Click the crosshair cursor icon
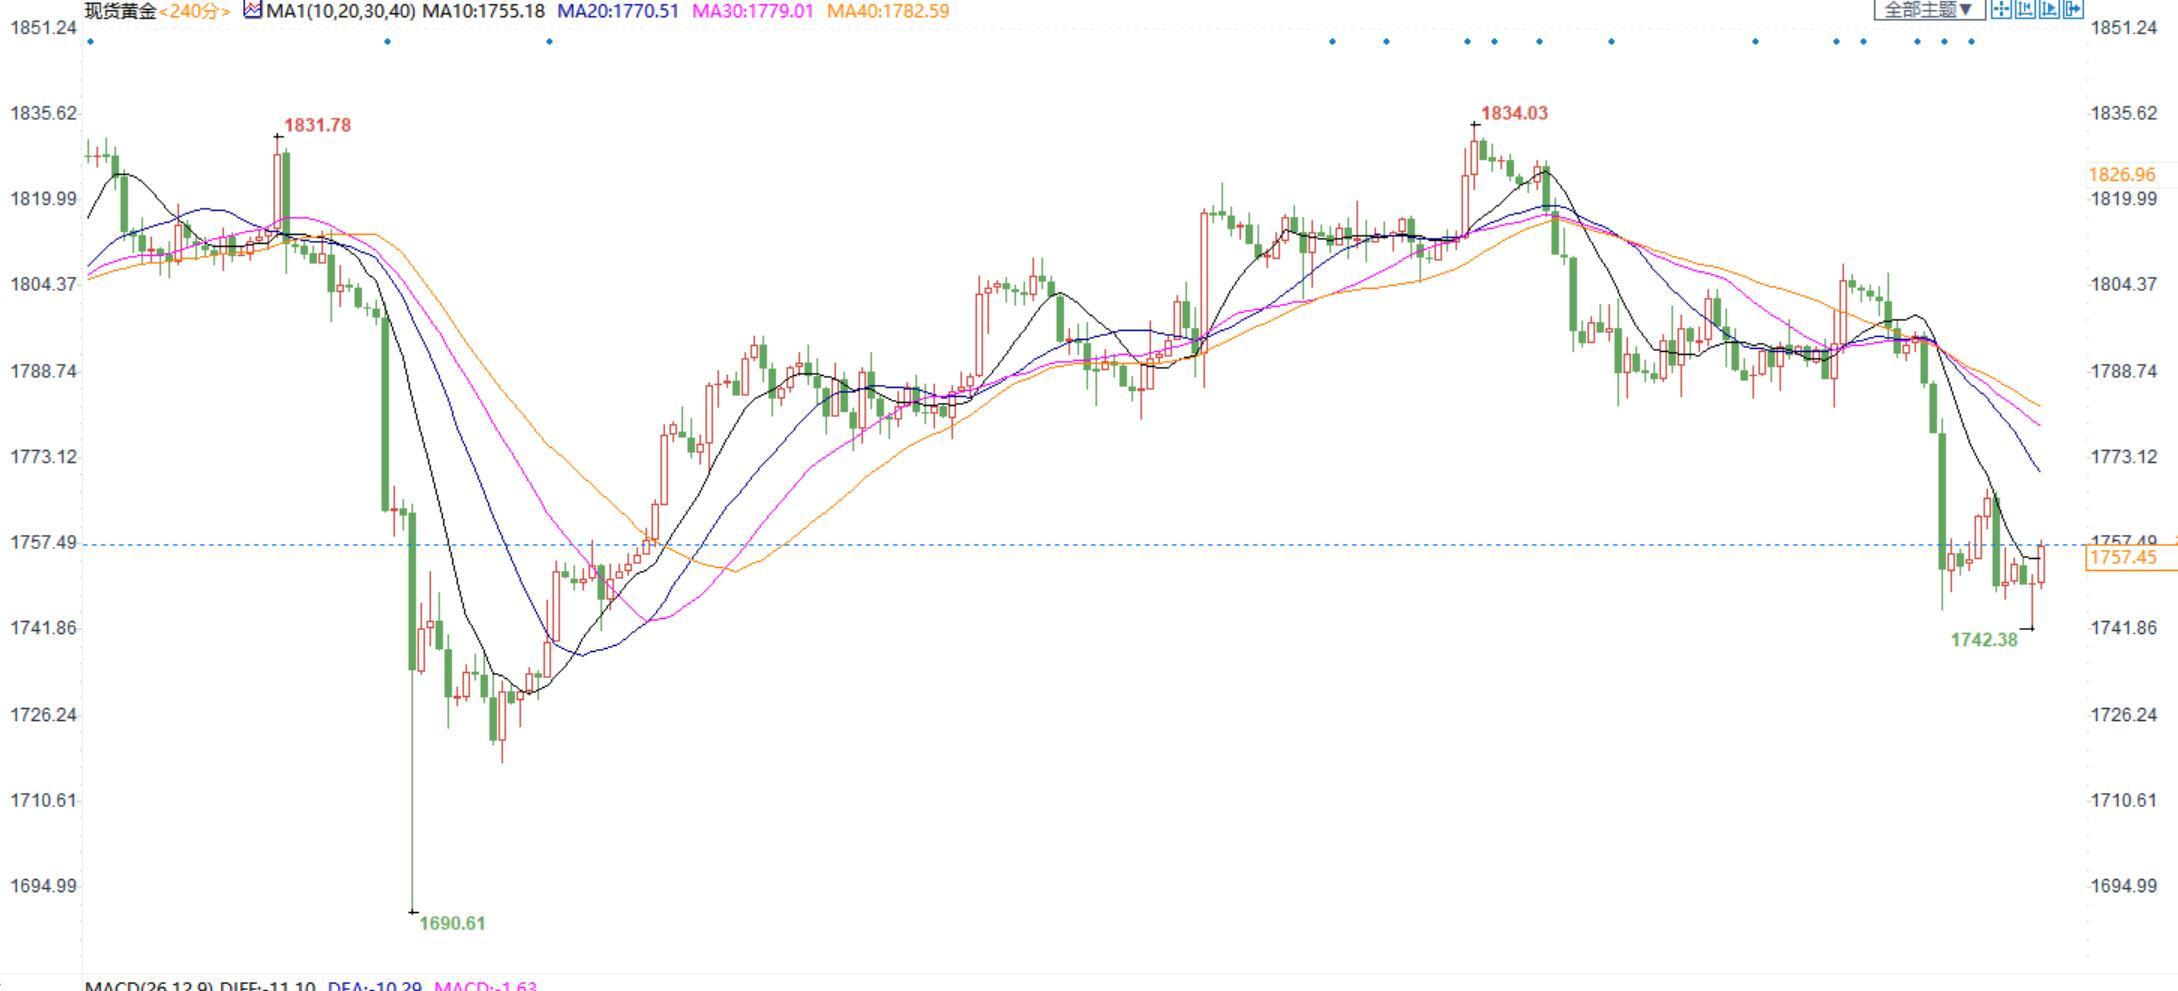The image size is (2178, 991). (2001, 10)
